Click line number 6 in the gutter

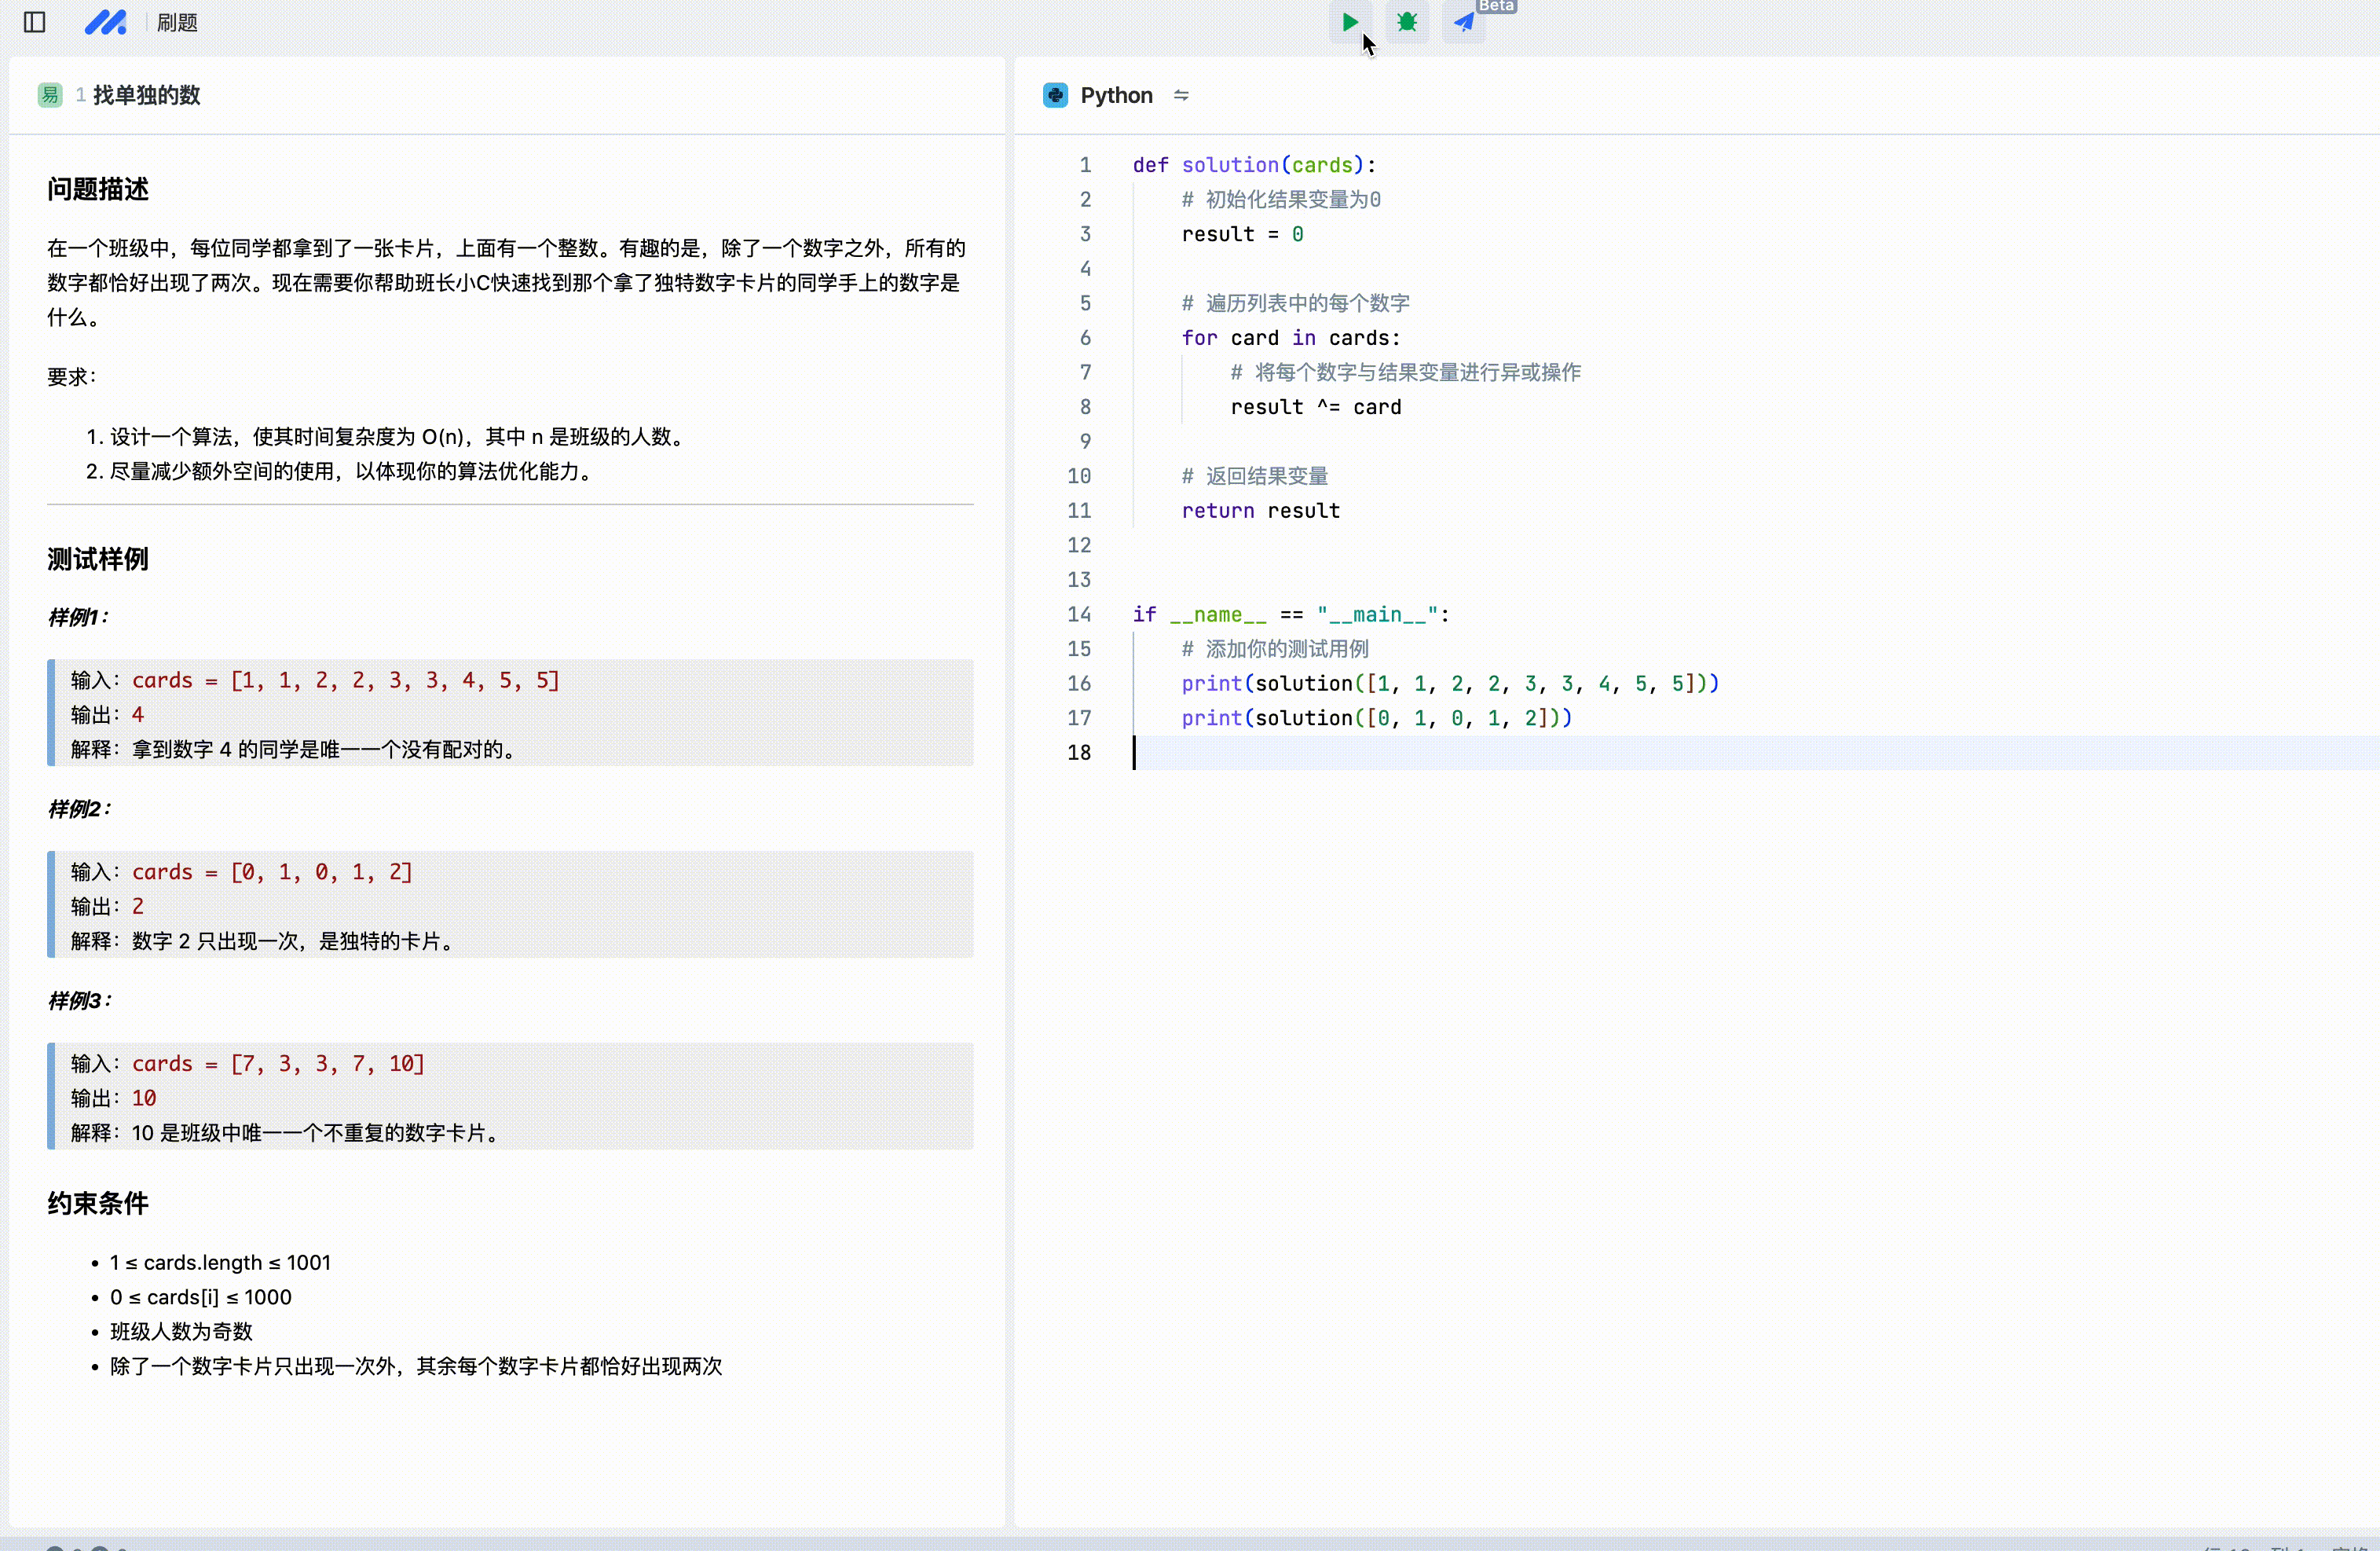coord(1084,338)
